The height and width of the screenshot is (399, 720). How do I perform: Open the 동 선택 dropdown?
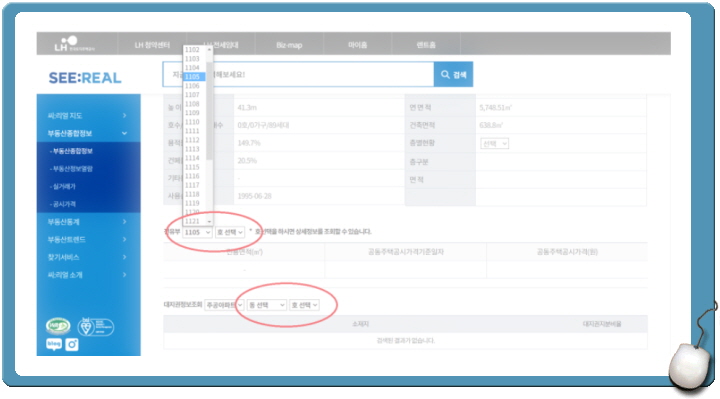[266, 305]
